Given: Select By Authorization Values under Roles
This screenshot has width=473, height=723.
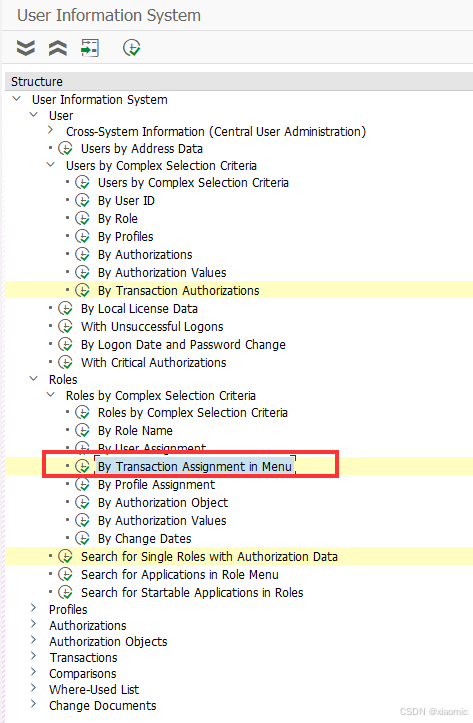Looking at the screenshot, I should click(162, 521).
